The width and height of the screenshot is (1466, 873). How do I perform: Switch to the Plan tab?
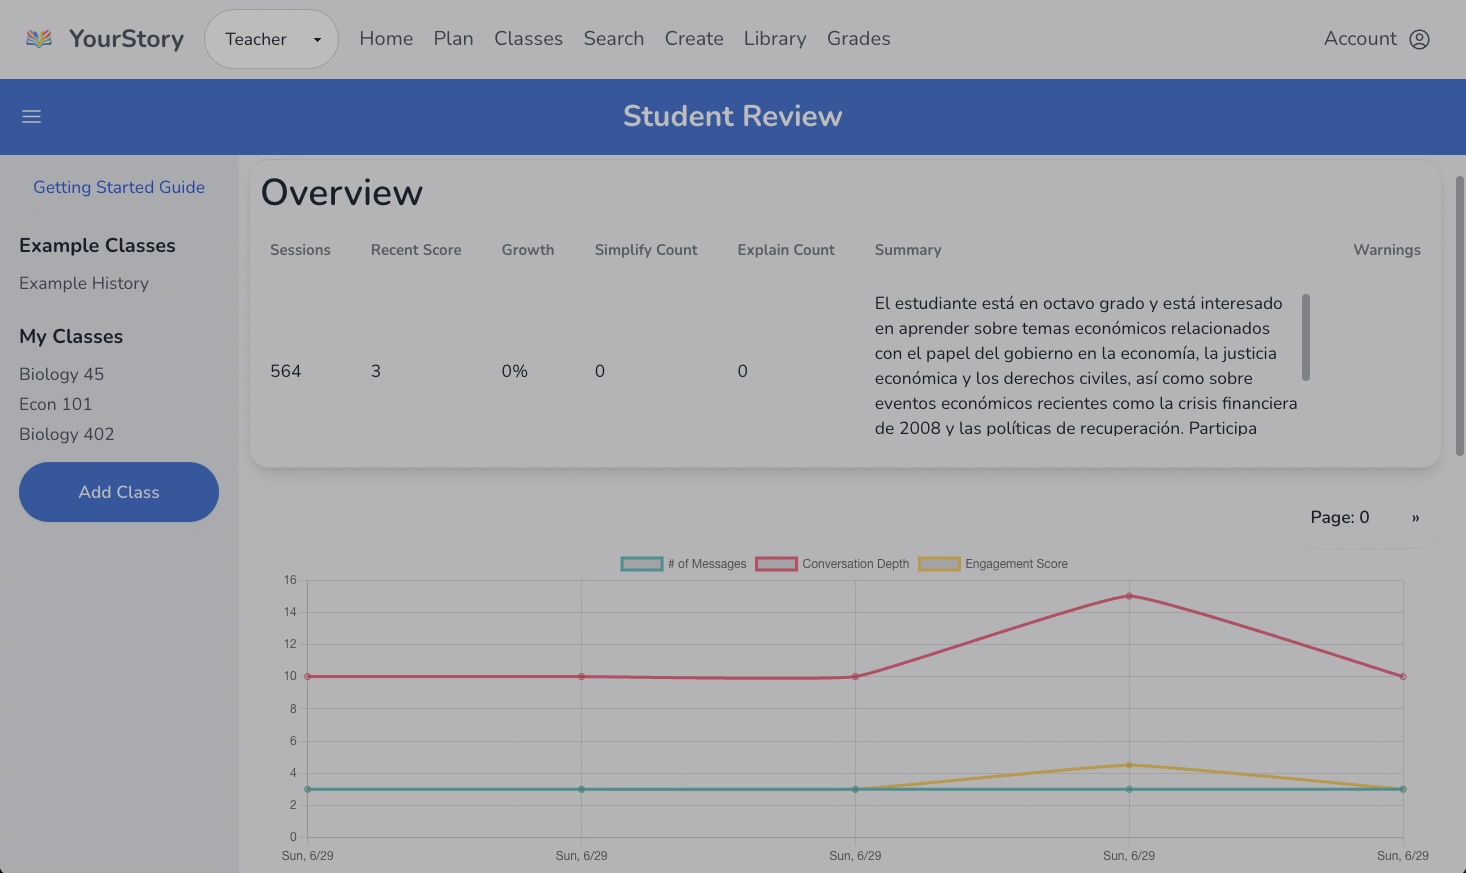(x=453, y=38)
